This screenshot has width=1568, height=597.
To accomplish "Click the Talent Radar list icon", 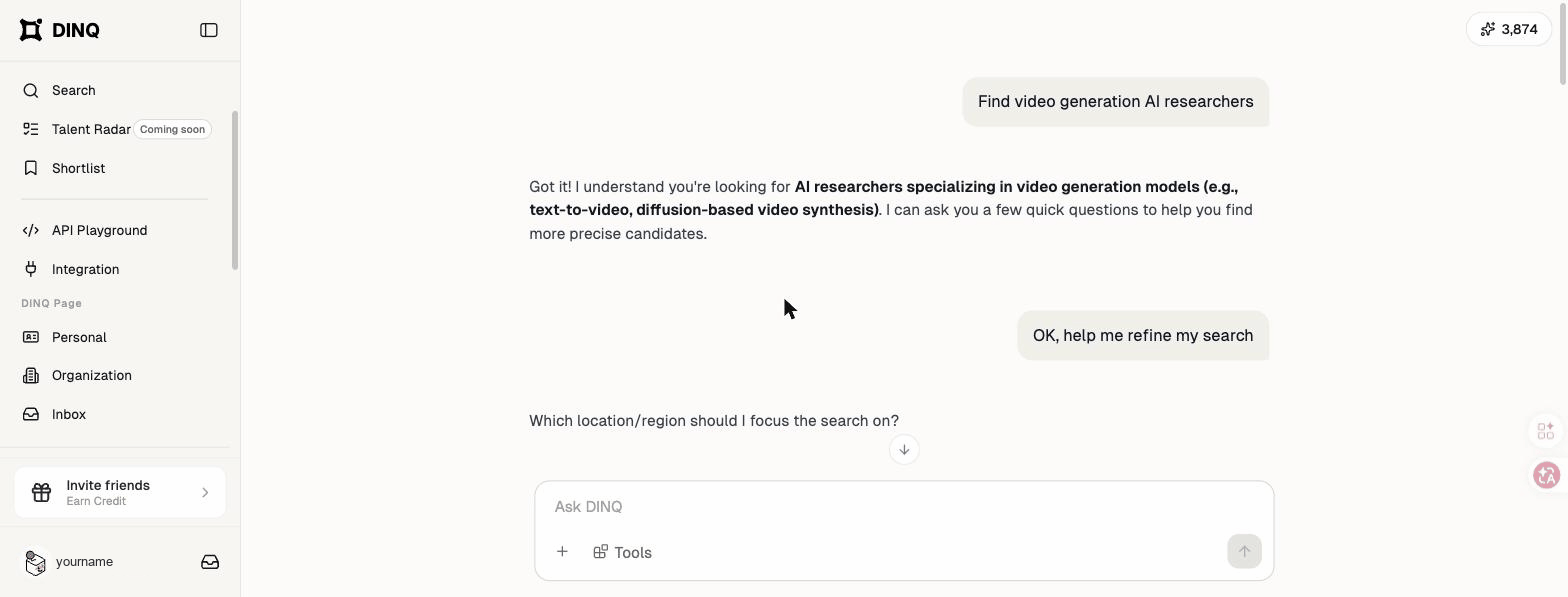I will click(31, 129).
